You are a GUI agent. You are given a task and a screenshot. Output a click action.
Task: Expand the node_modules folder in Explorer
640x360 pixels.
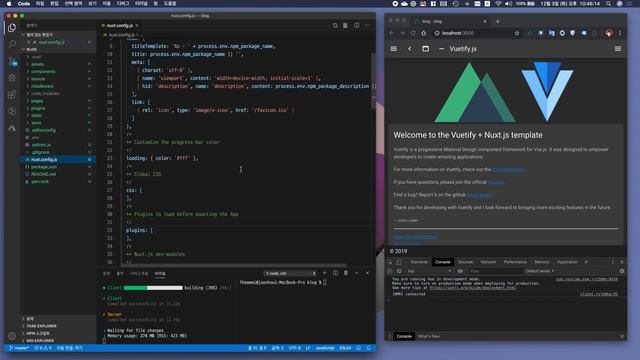pos(45,93)
